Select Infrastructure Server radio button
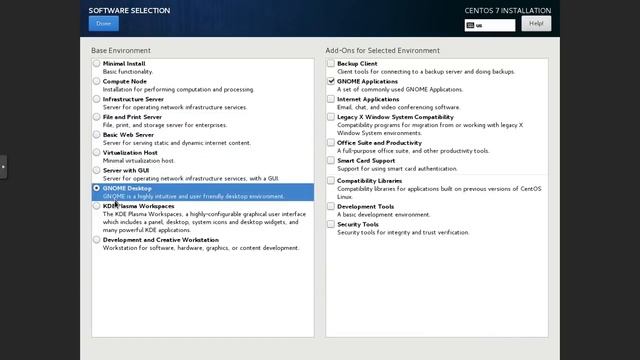This screenshot has height=360, width=640. pos(96,99)
